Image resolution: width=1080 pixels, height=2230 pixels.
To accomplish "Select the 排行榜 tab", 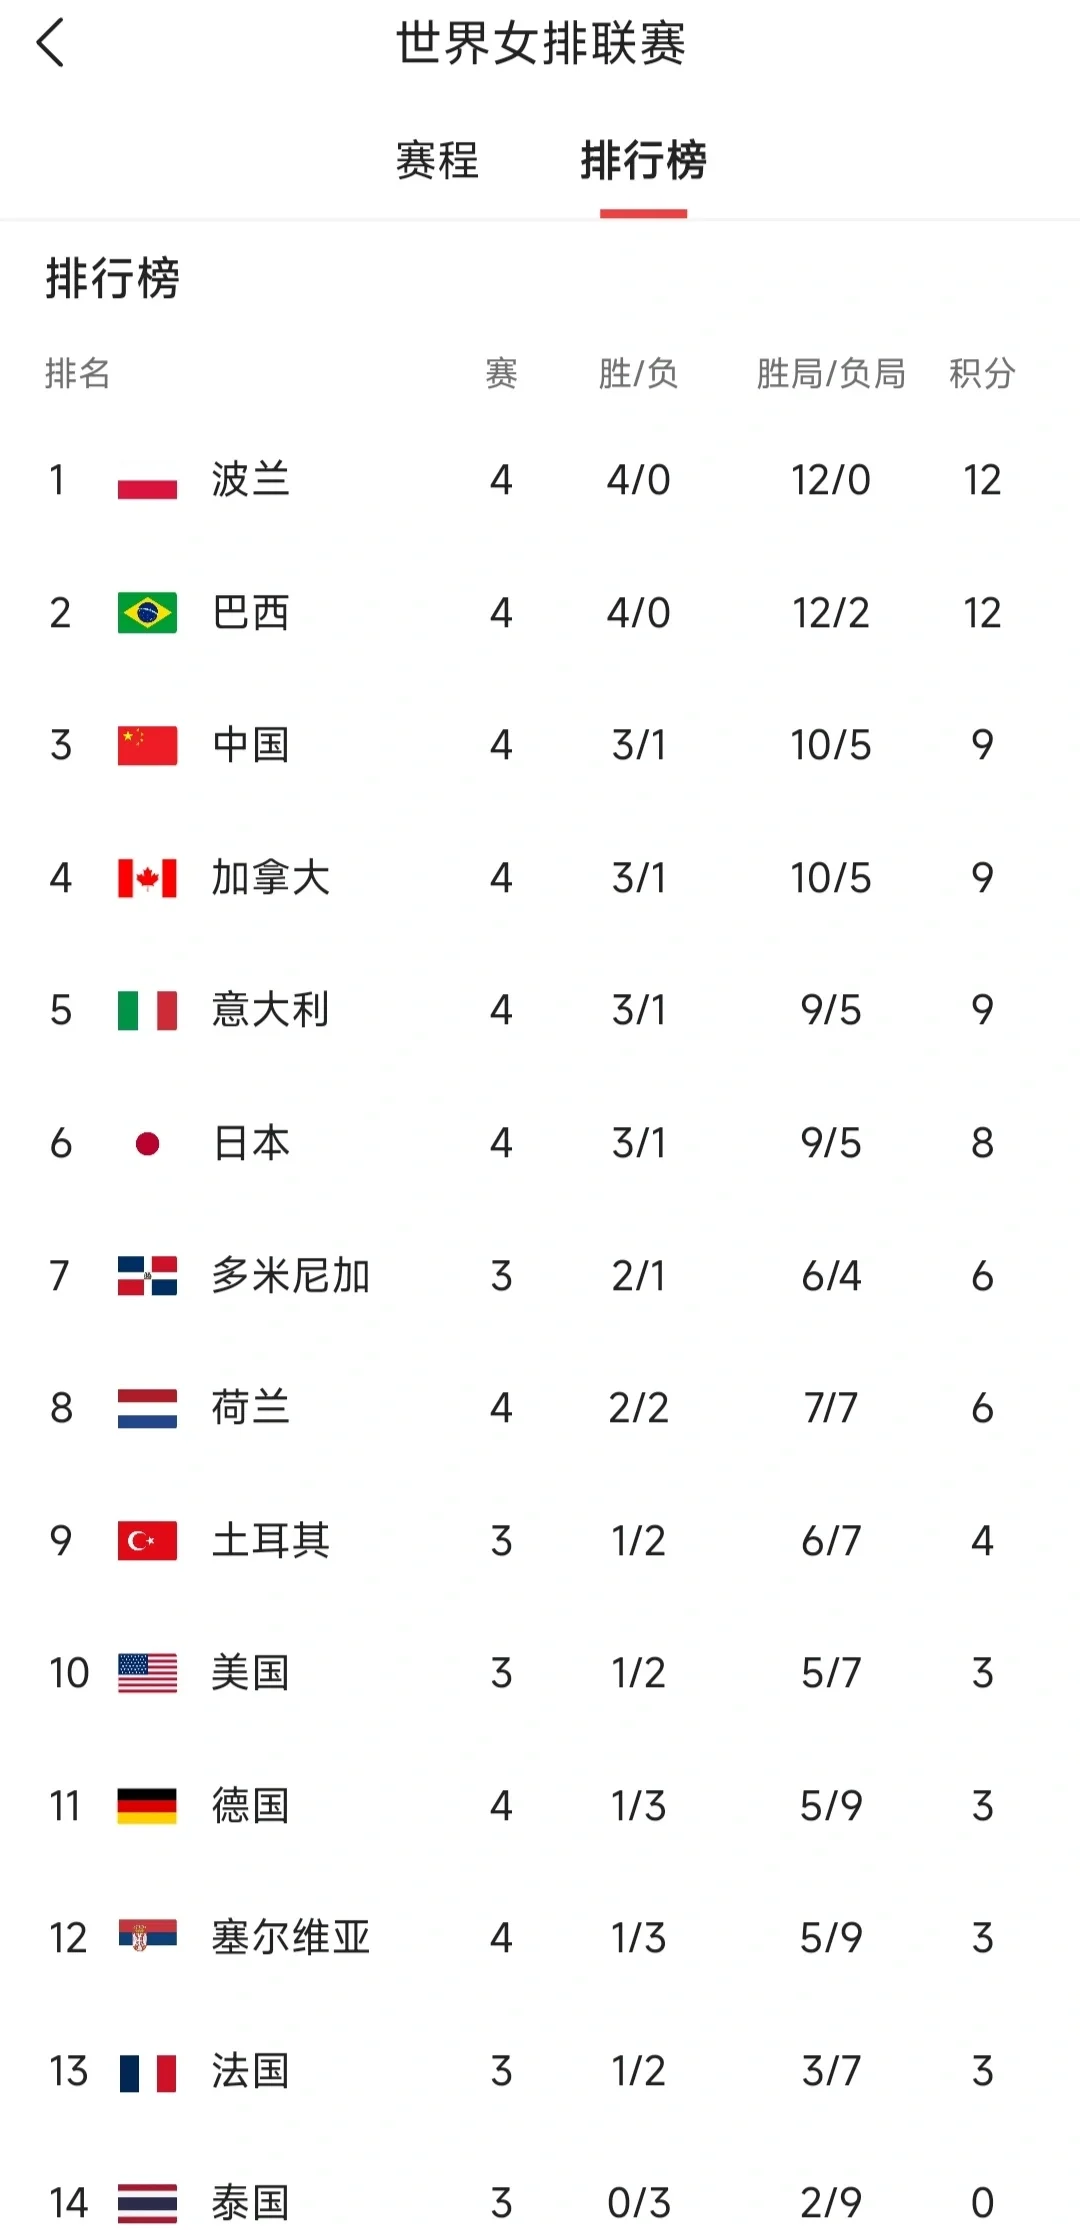I will coord(643,160).
